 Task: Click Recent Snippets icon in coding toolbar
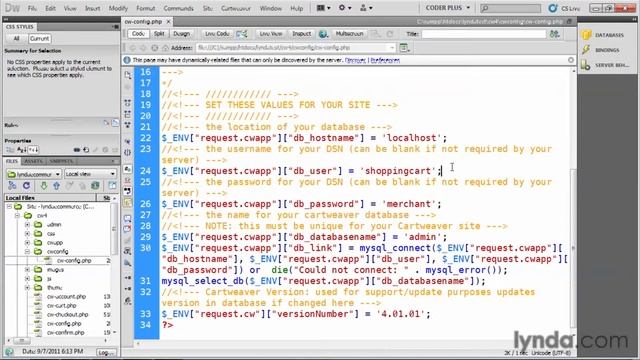pos(128,251)
